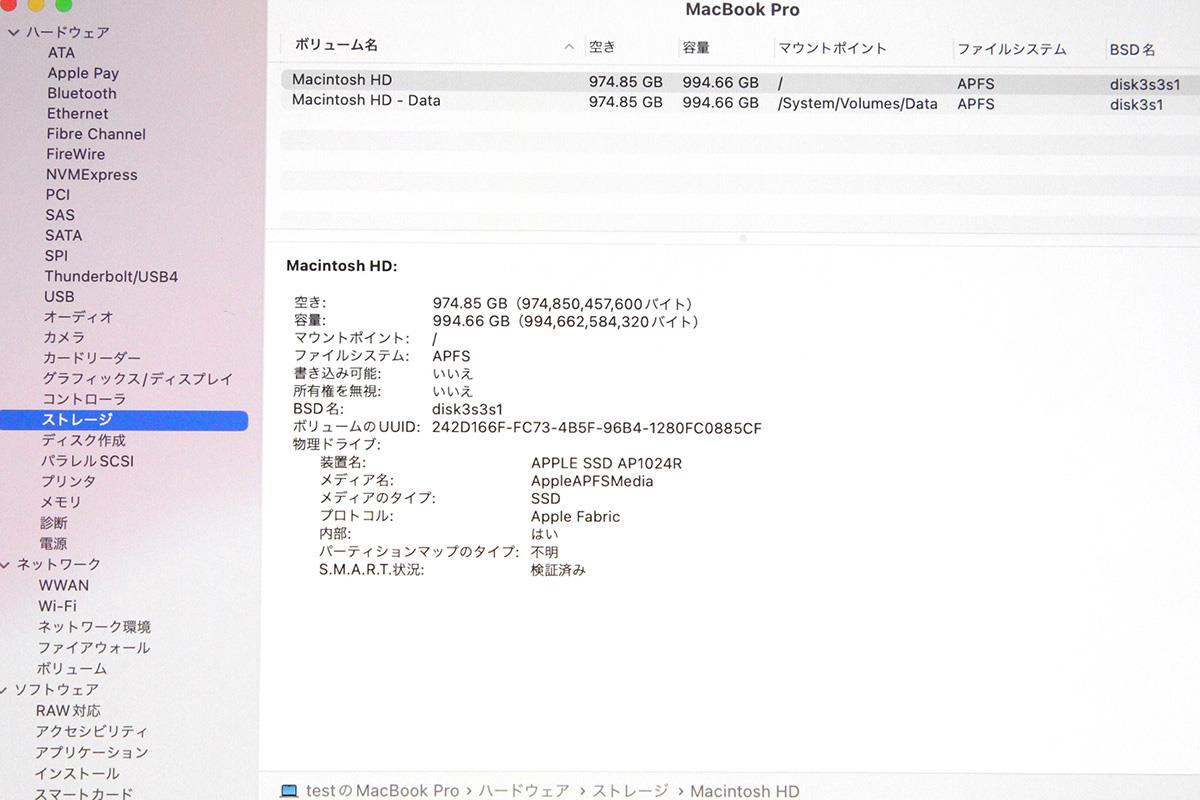Select パラレルSCSI in the sidebar
Image resolution: width=1200 pixels, height=800 pixels.
coord(87,461)
